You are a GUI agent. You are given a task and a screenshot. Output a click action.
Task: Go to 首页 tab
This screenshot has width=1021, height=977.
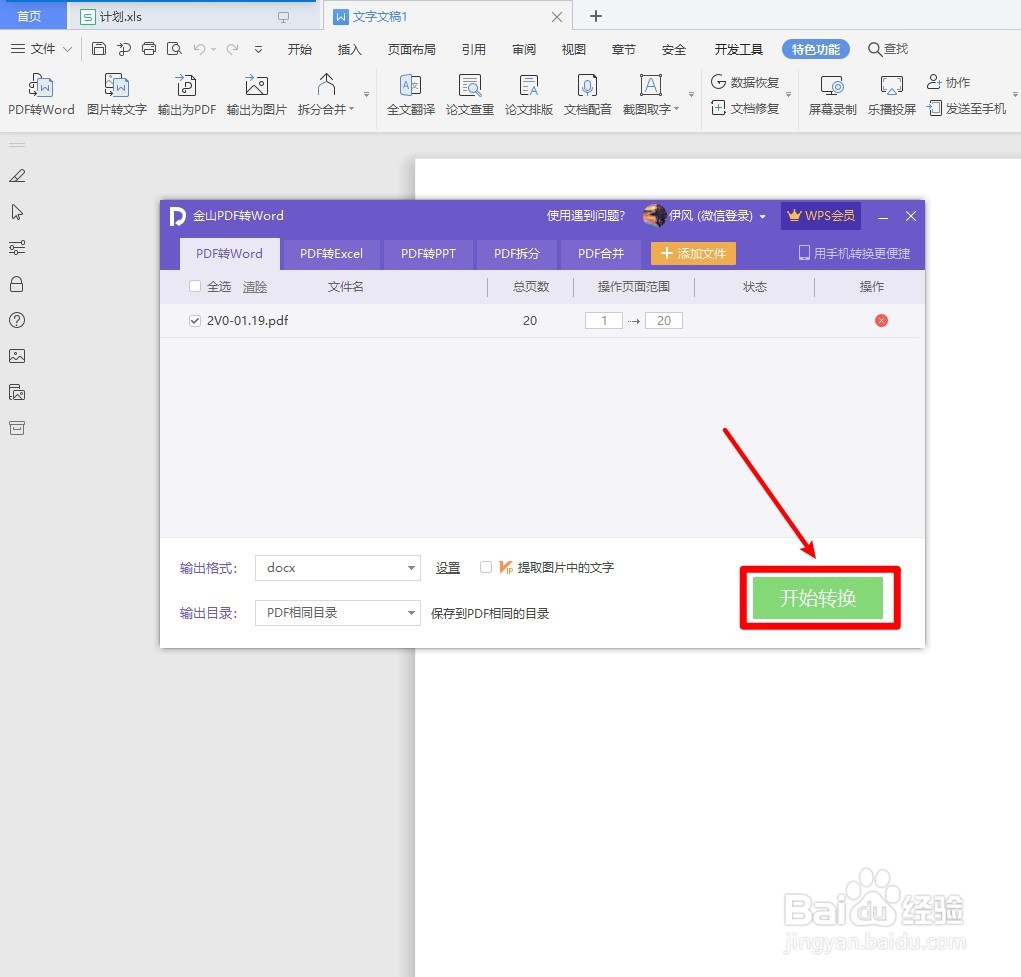29,16
